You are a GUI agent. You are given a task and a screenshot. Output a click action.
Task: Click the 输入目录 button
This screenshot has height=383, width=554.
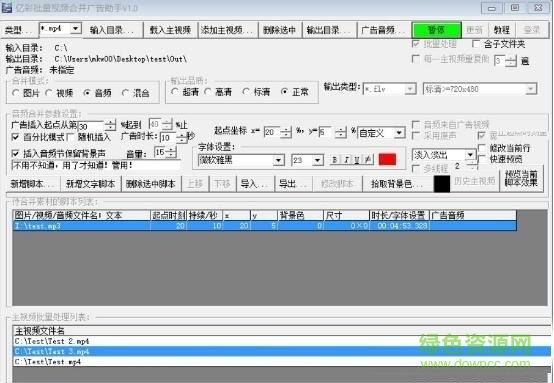(x=113, y=30)
